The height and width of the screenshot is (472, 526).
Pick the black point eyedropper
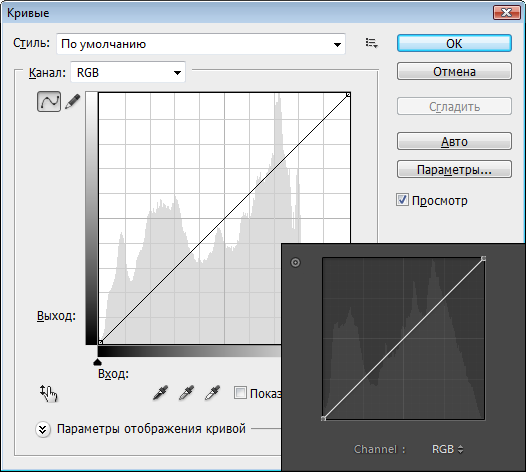pos(160,392)
